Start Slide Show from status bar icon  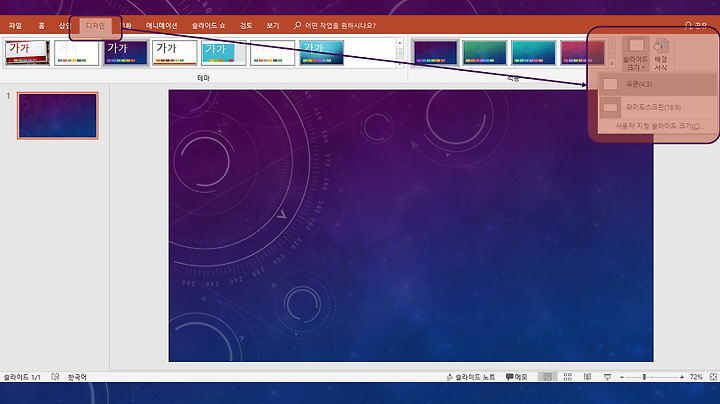click(607, 377)
